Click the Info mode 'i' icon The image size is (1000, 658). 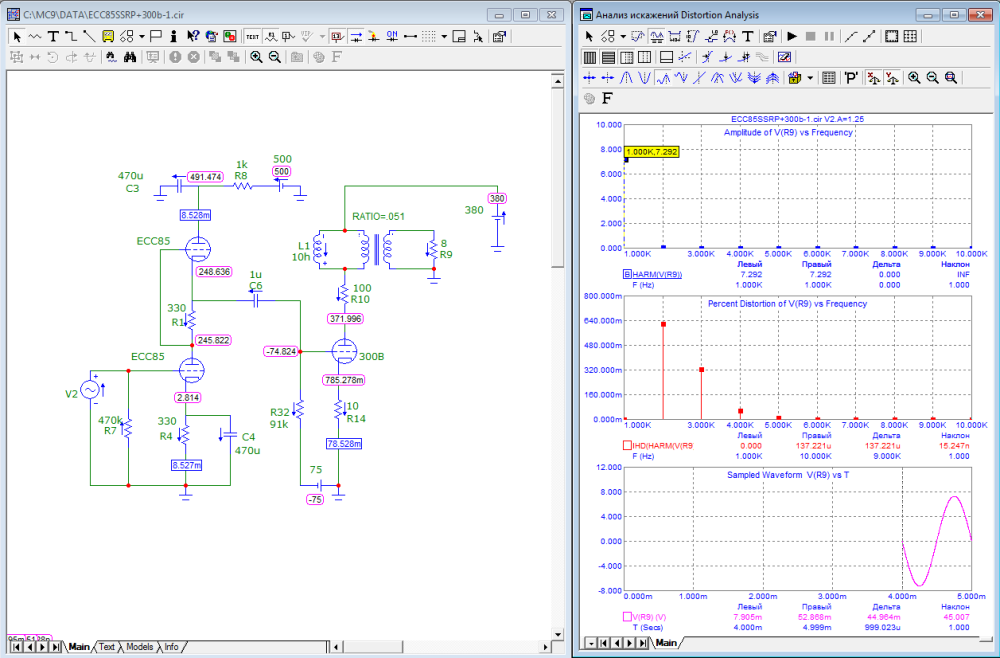[174, 35]
